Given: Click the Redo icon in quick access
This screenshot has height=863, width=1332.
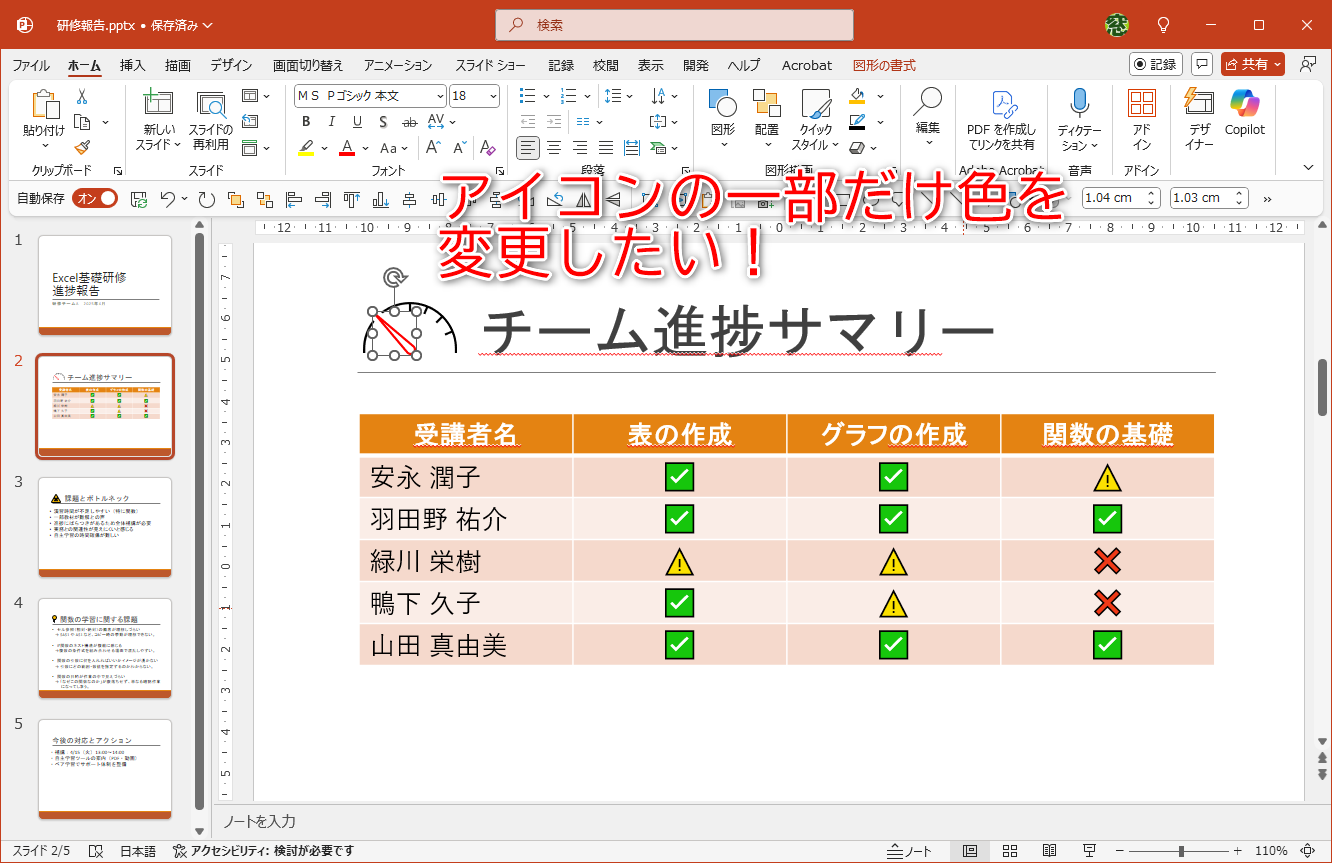Looking at the screenshot, I should point(206,199).
